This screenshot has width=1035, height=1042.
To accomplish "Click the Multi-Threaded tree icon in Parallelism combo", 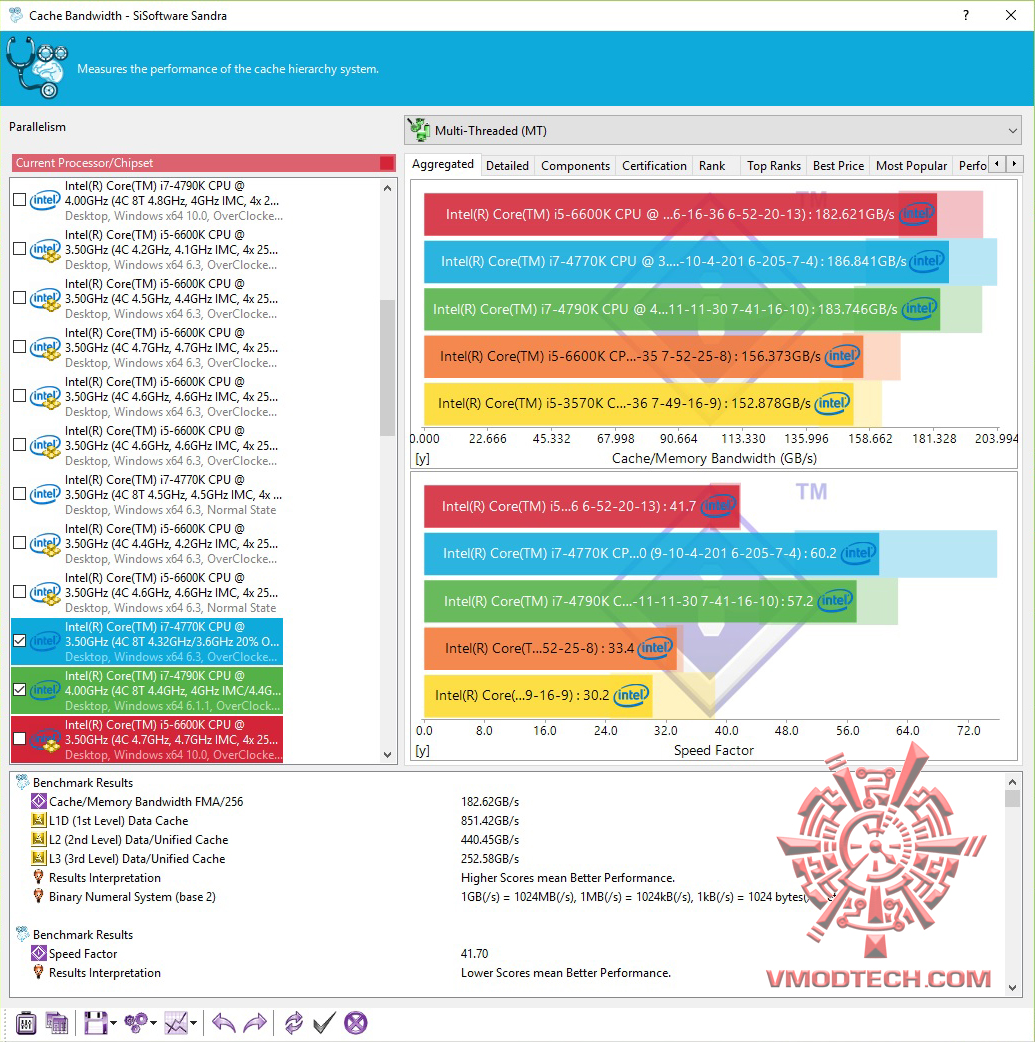I will pos(419,130).
